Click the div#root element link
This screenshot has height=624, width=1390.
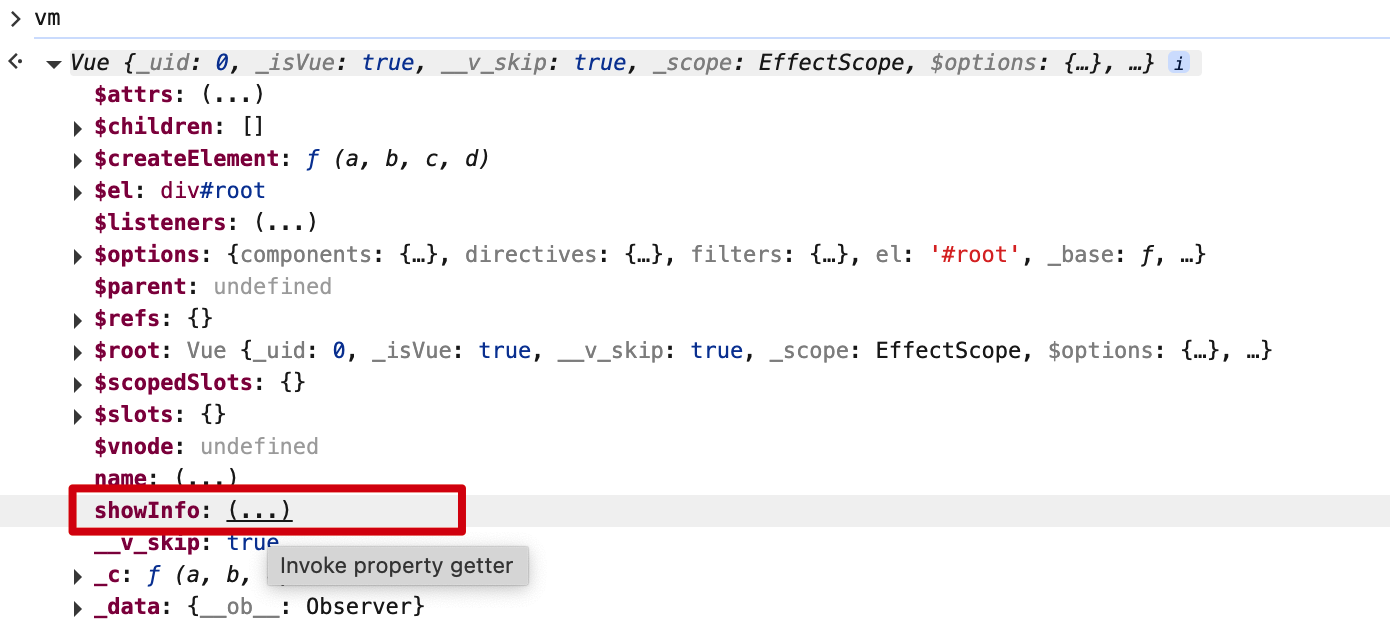[212, 190]
